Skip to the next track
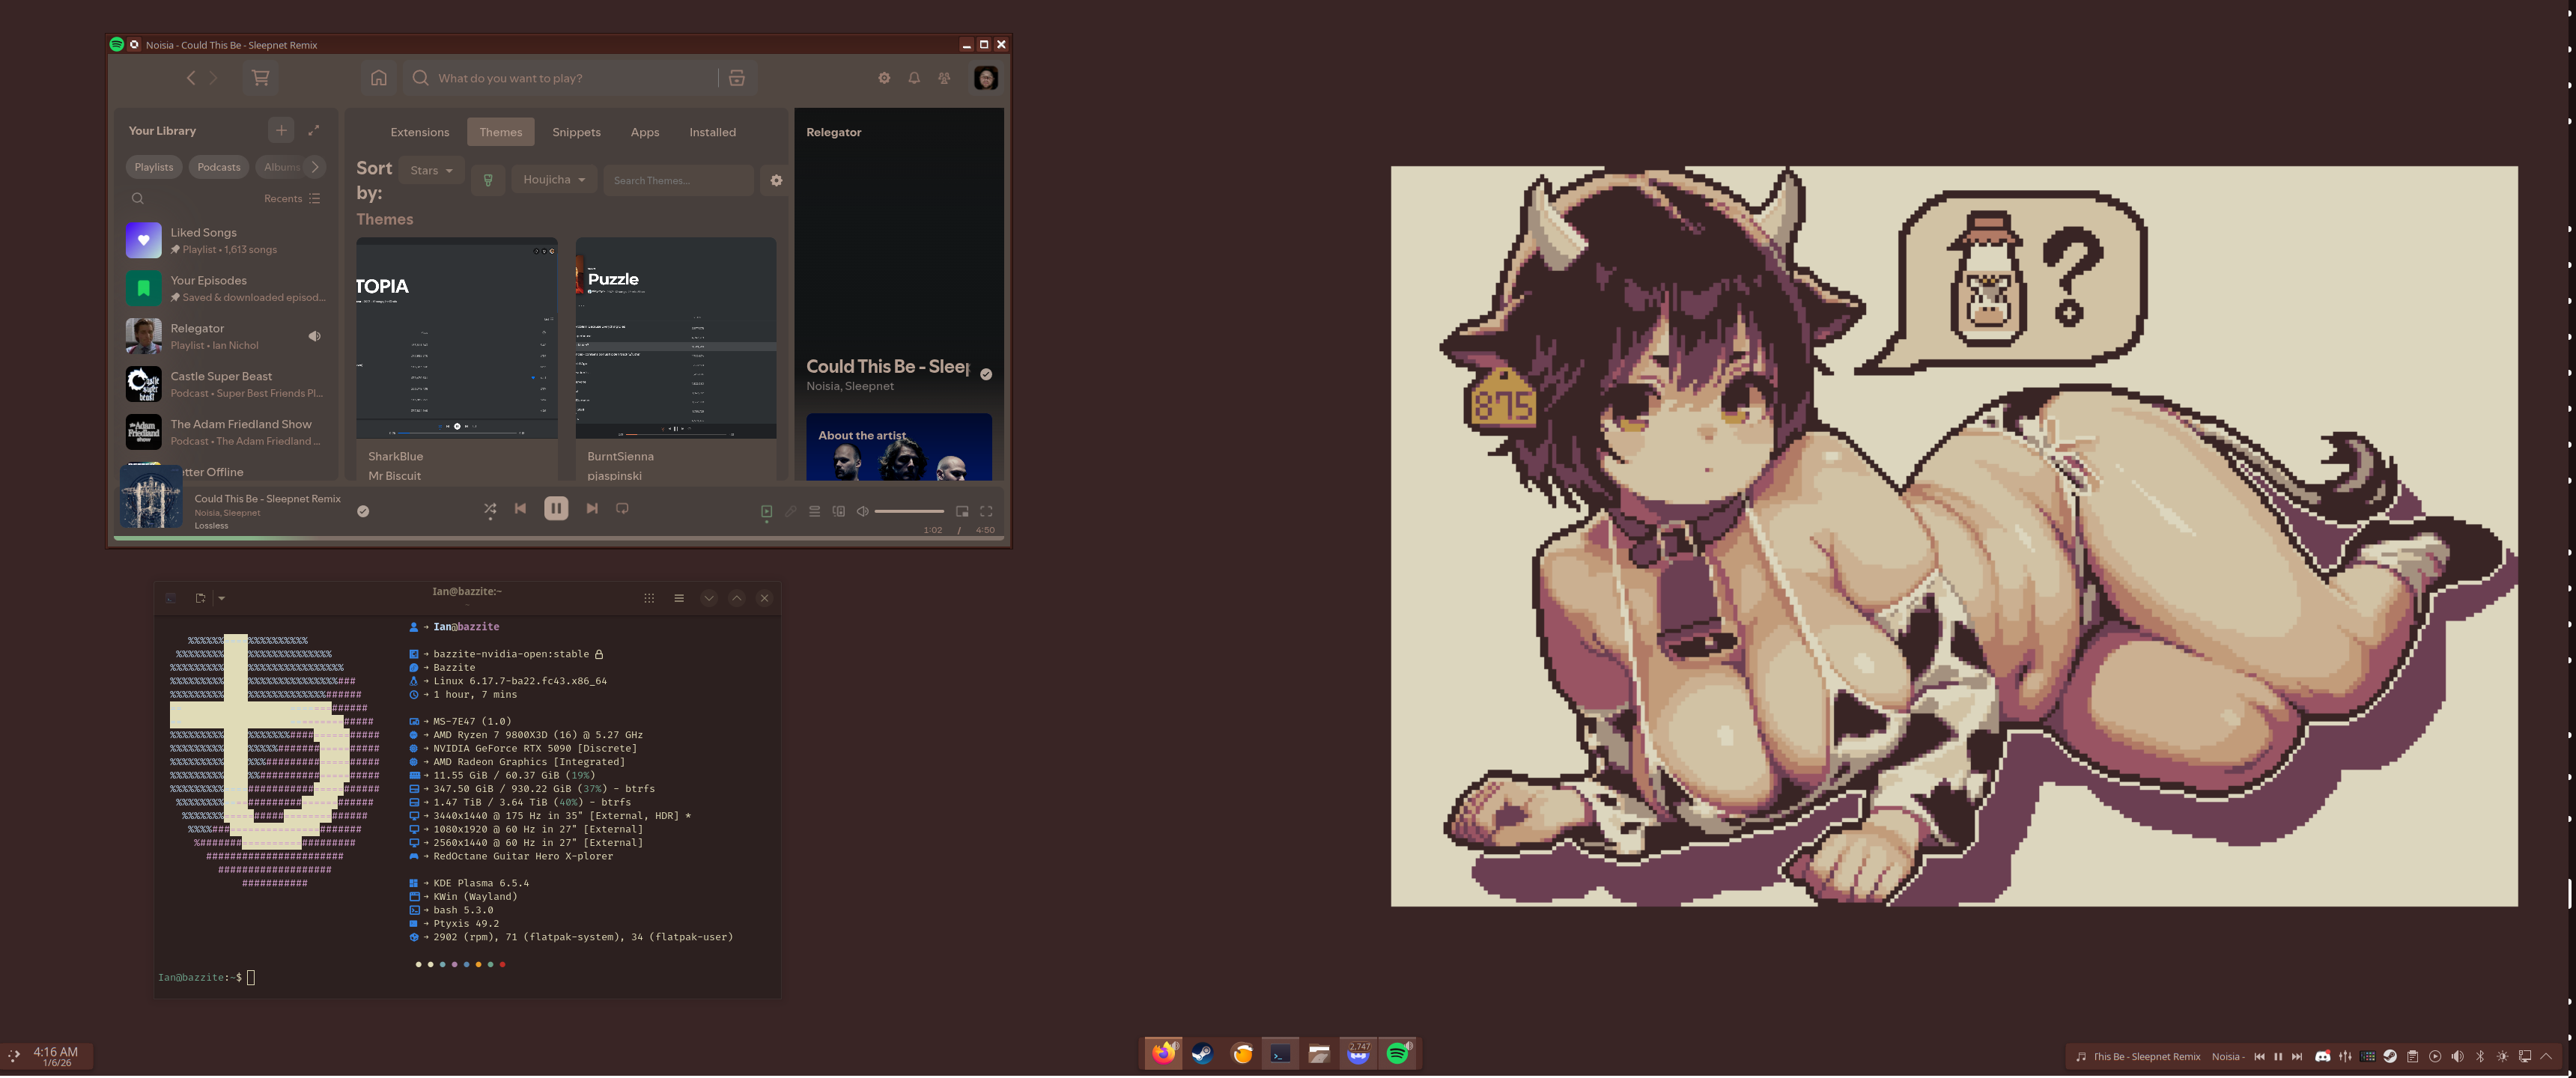The height and width of the screenshot is (1078, 2576). pyautogui.click(x=592, y=509)
